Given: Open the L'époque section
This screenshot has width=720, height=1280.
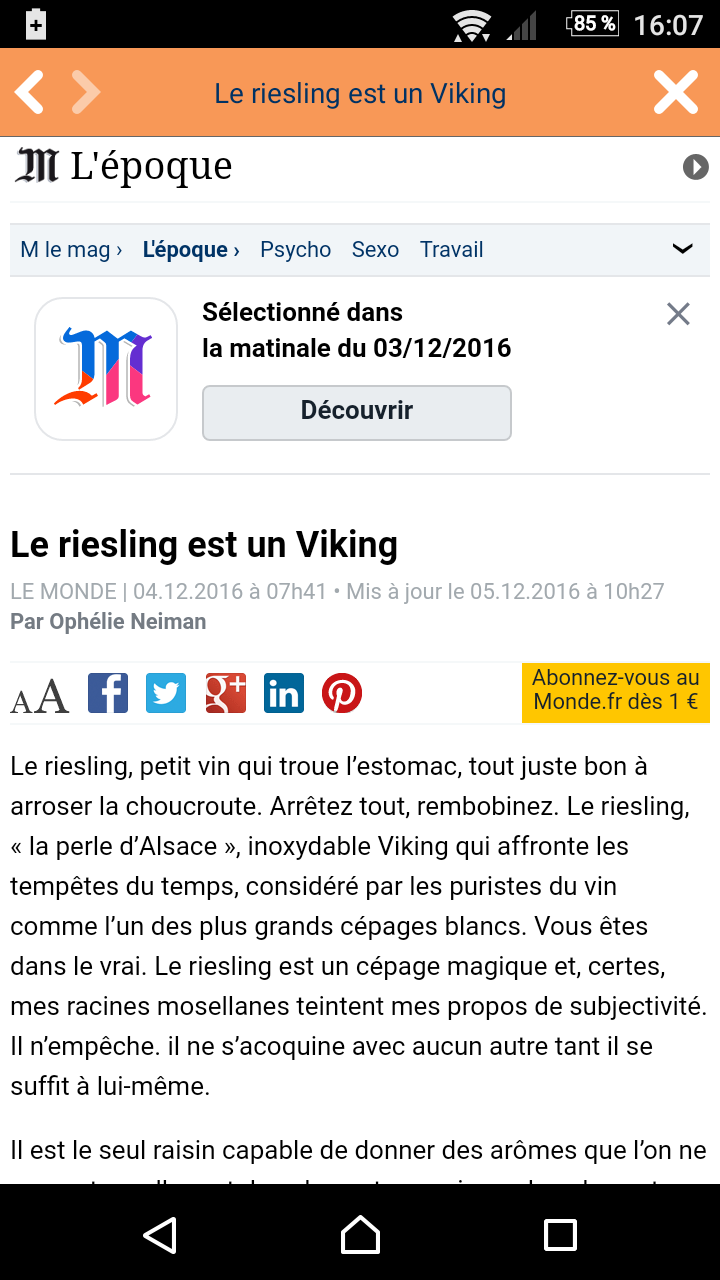Looking at the screenshot, I should (190, 250).
